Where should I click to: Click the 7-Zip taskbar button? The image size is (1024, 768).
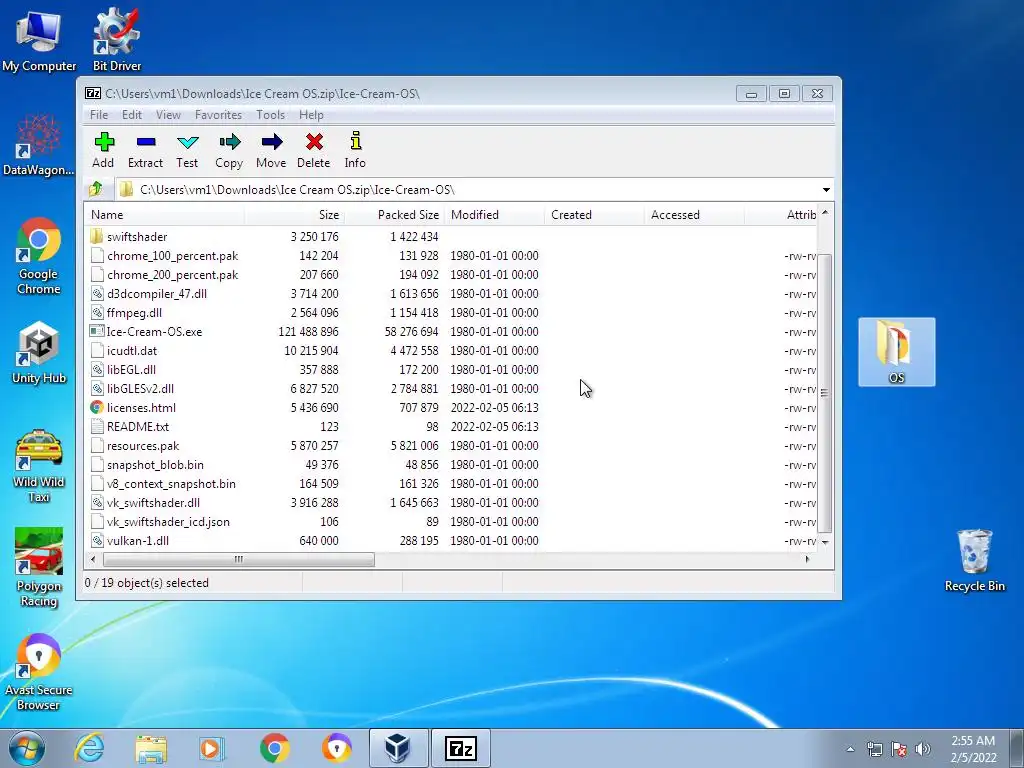point(460,748)
